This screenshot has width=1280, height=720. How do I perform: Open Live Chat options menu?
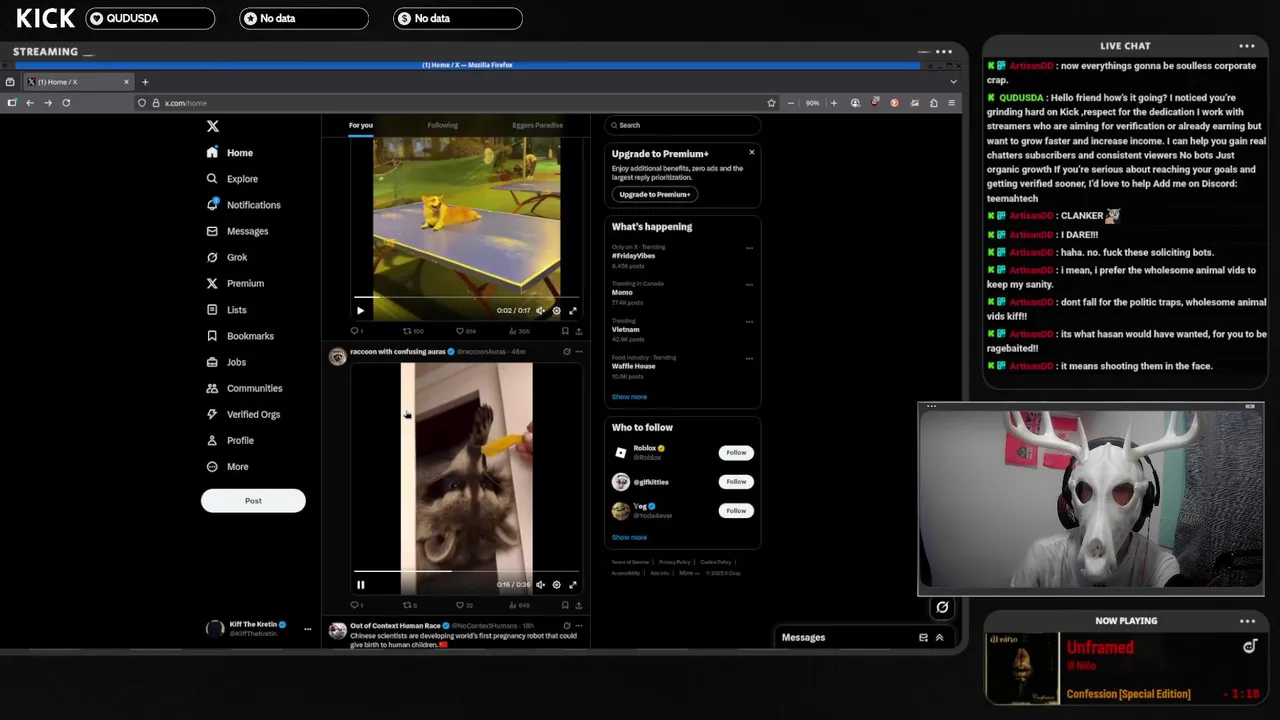[1247, 46]
